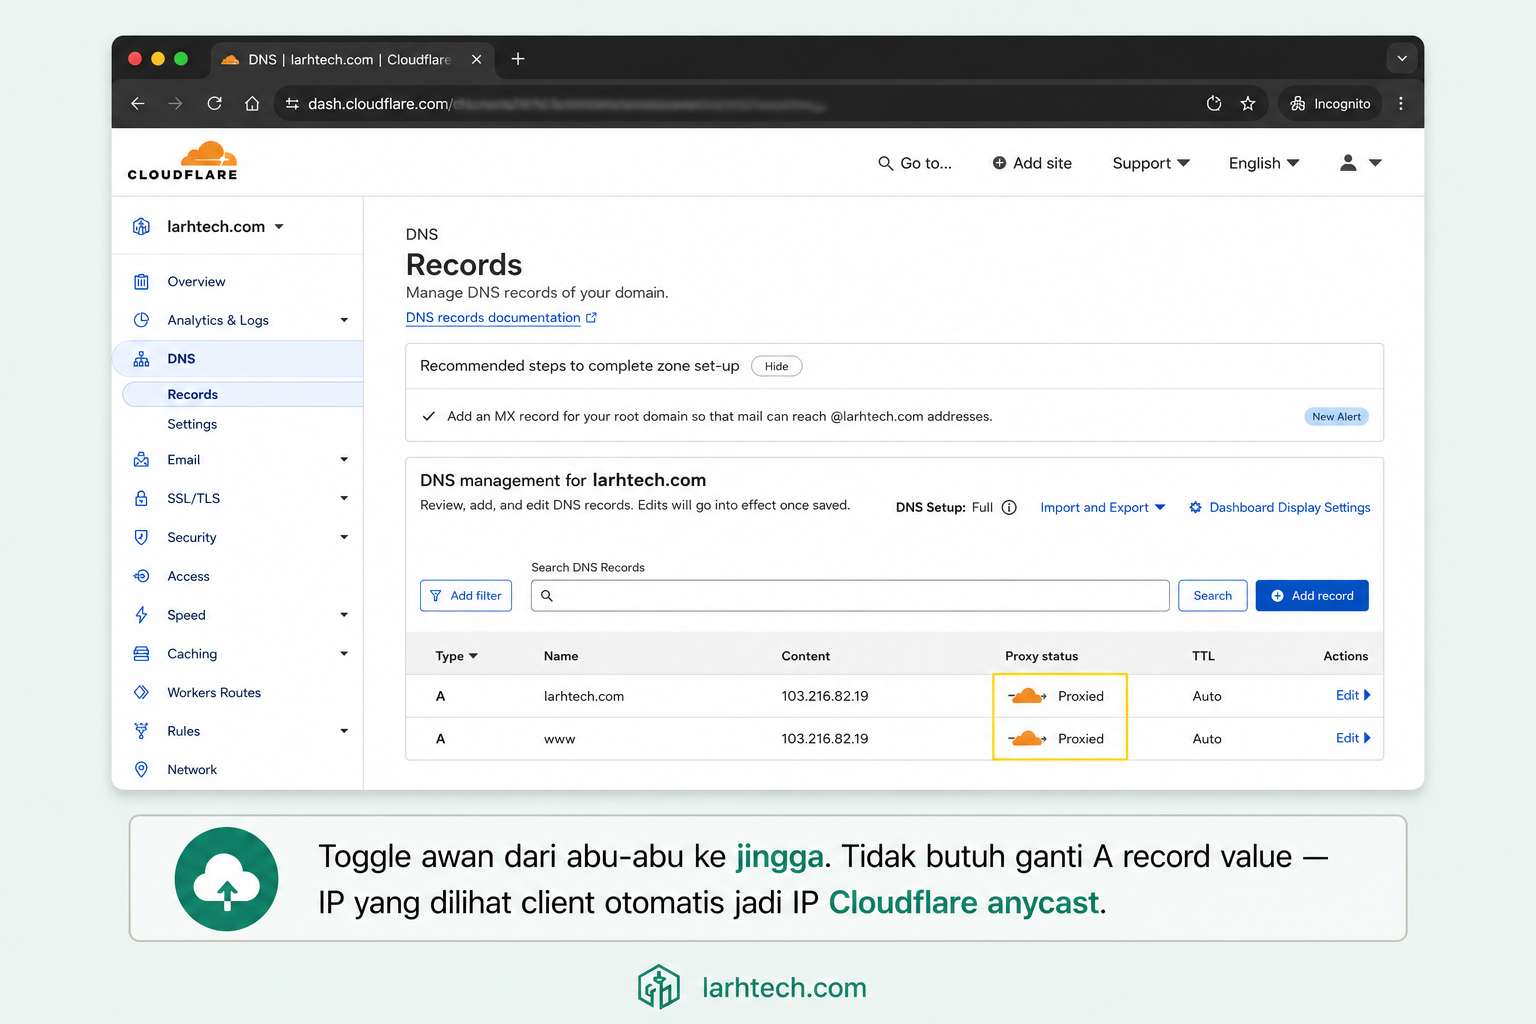Expand the Caching sidebar section
Screen dimensions: 1536x1024
point(344,654)
